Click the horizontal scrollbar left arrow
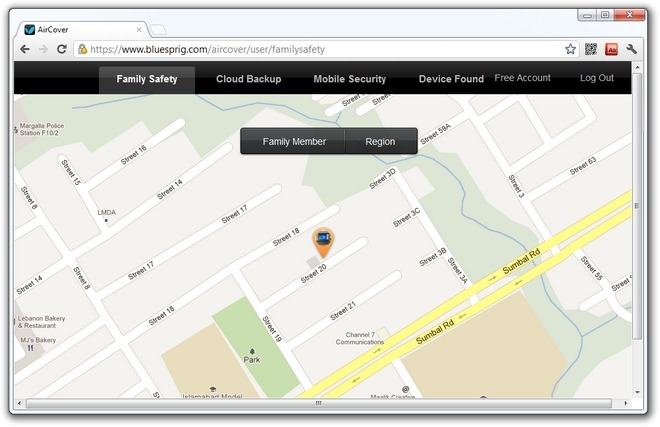Image resolution: width=660 pixels, height=427 pixels. point(19,403)
